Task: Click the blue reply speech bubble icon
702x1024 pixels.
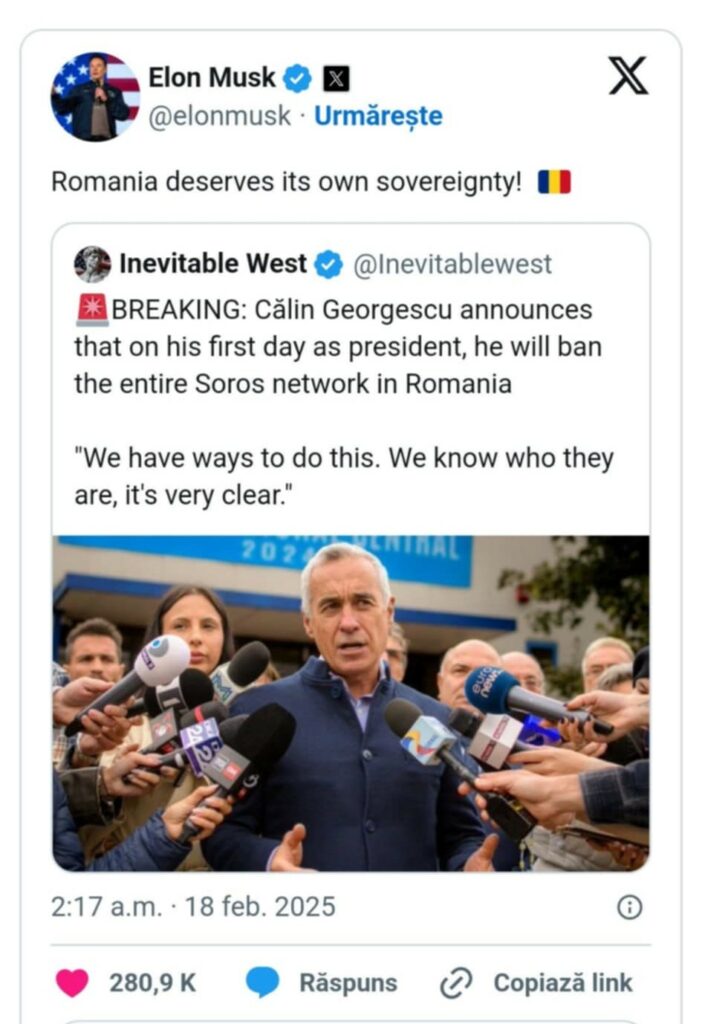Action: click(x=263, y=983)
